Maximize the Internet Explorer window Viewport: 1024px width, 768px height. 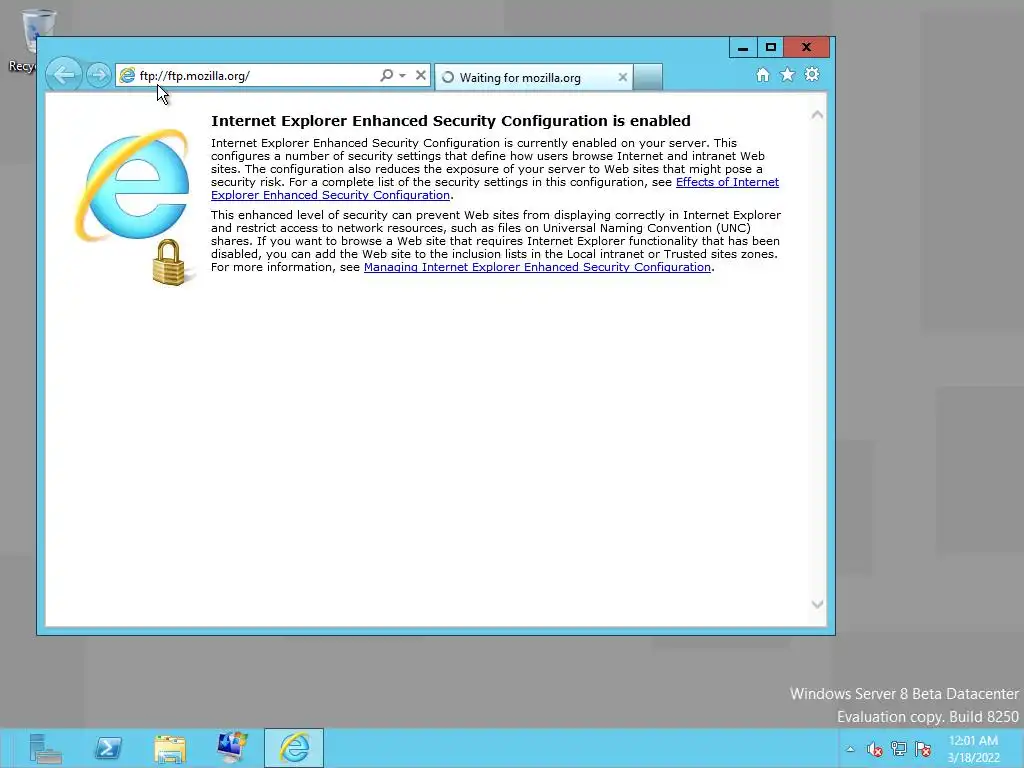771,48
